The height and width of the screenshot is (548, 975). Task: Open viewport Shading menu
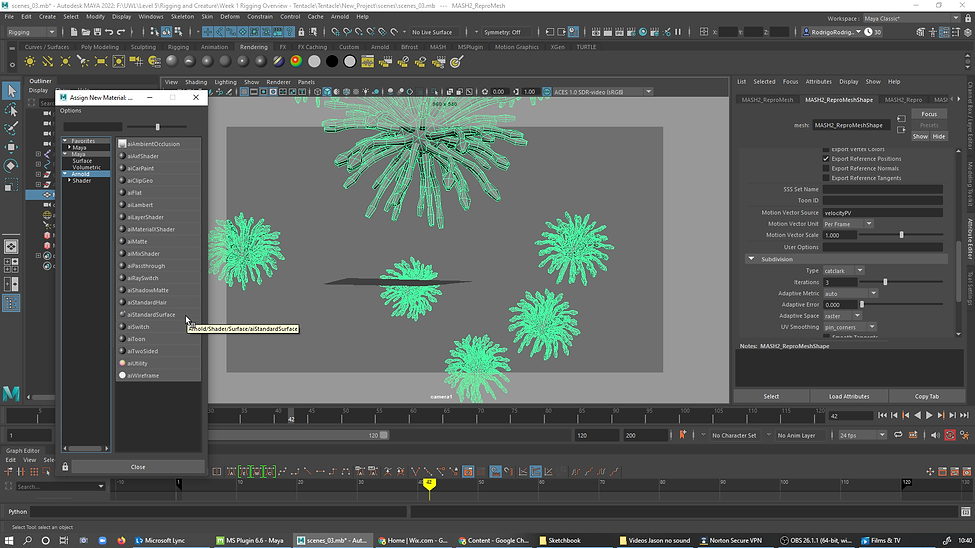[196, 81]
